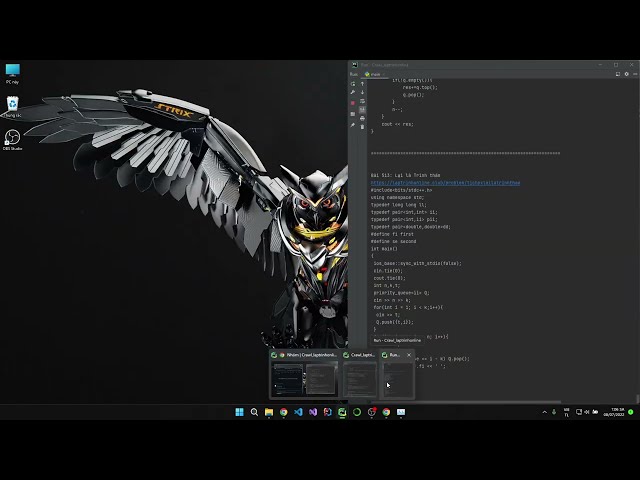Click the window-mode icon beside the gear
This screenshot has height=480, width=640.
(x=618, y=74)
